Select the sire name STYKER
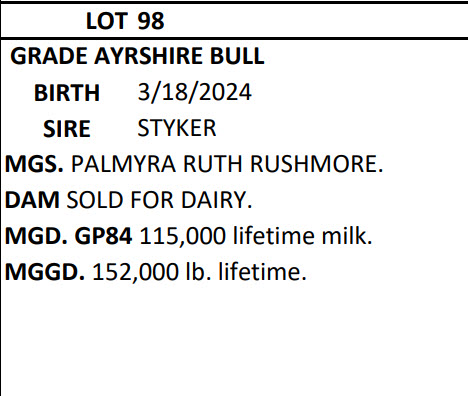 [177, 128]
